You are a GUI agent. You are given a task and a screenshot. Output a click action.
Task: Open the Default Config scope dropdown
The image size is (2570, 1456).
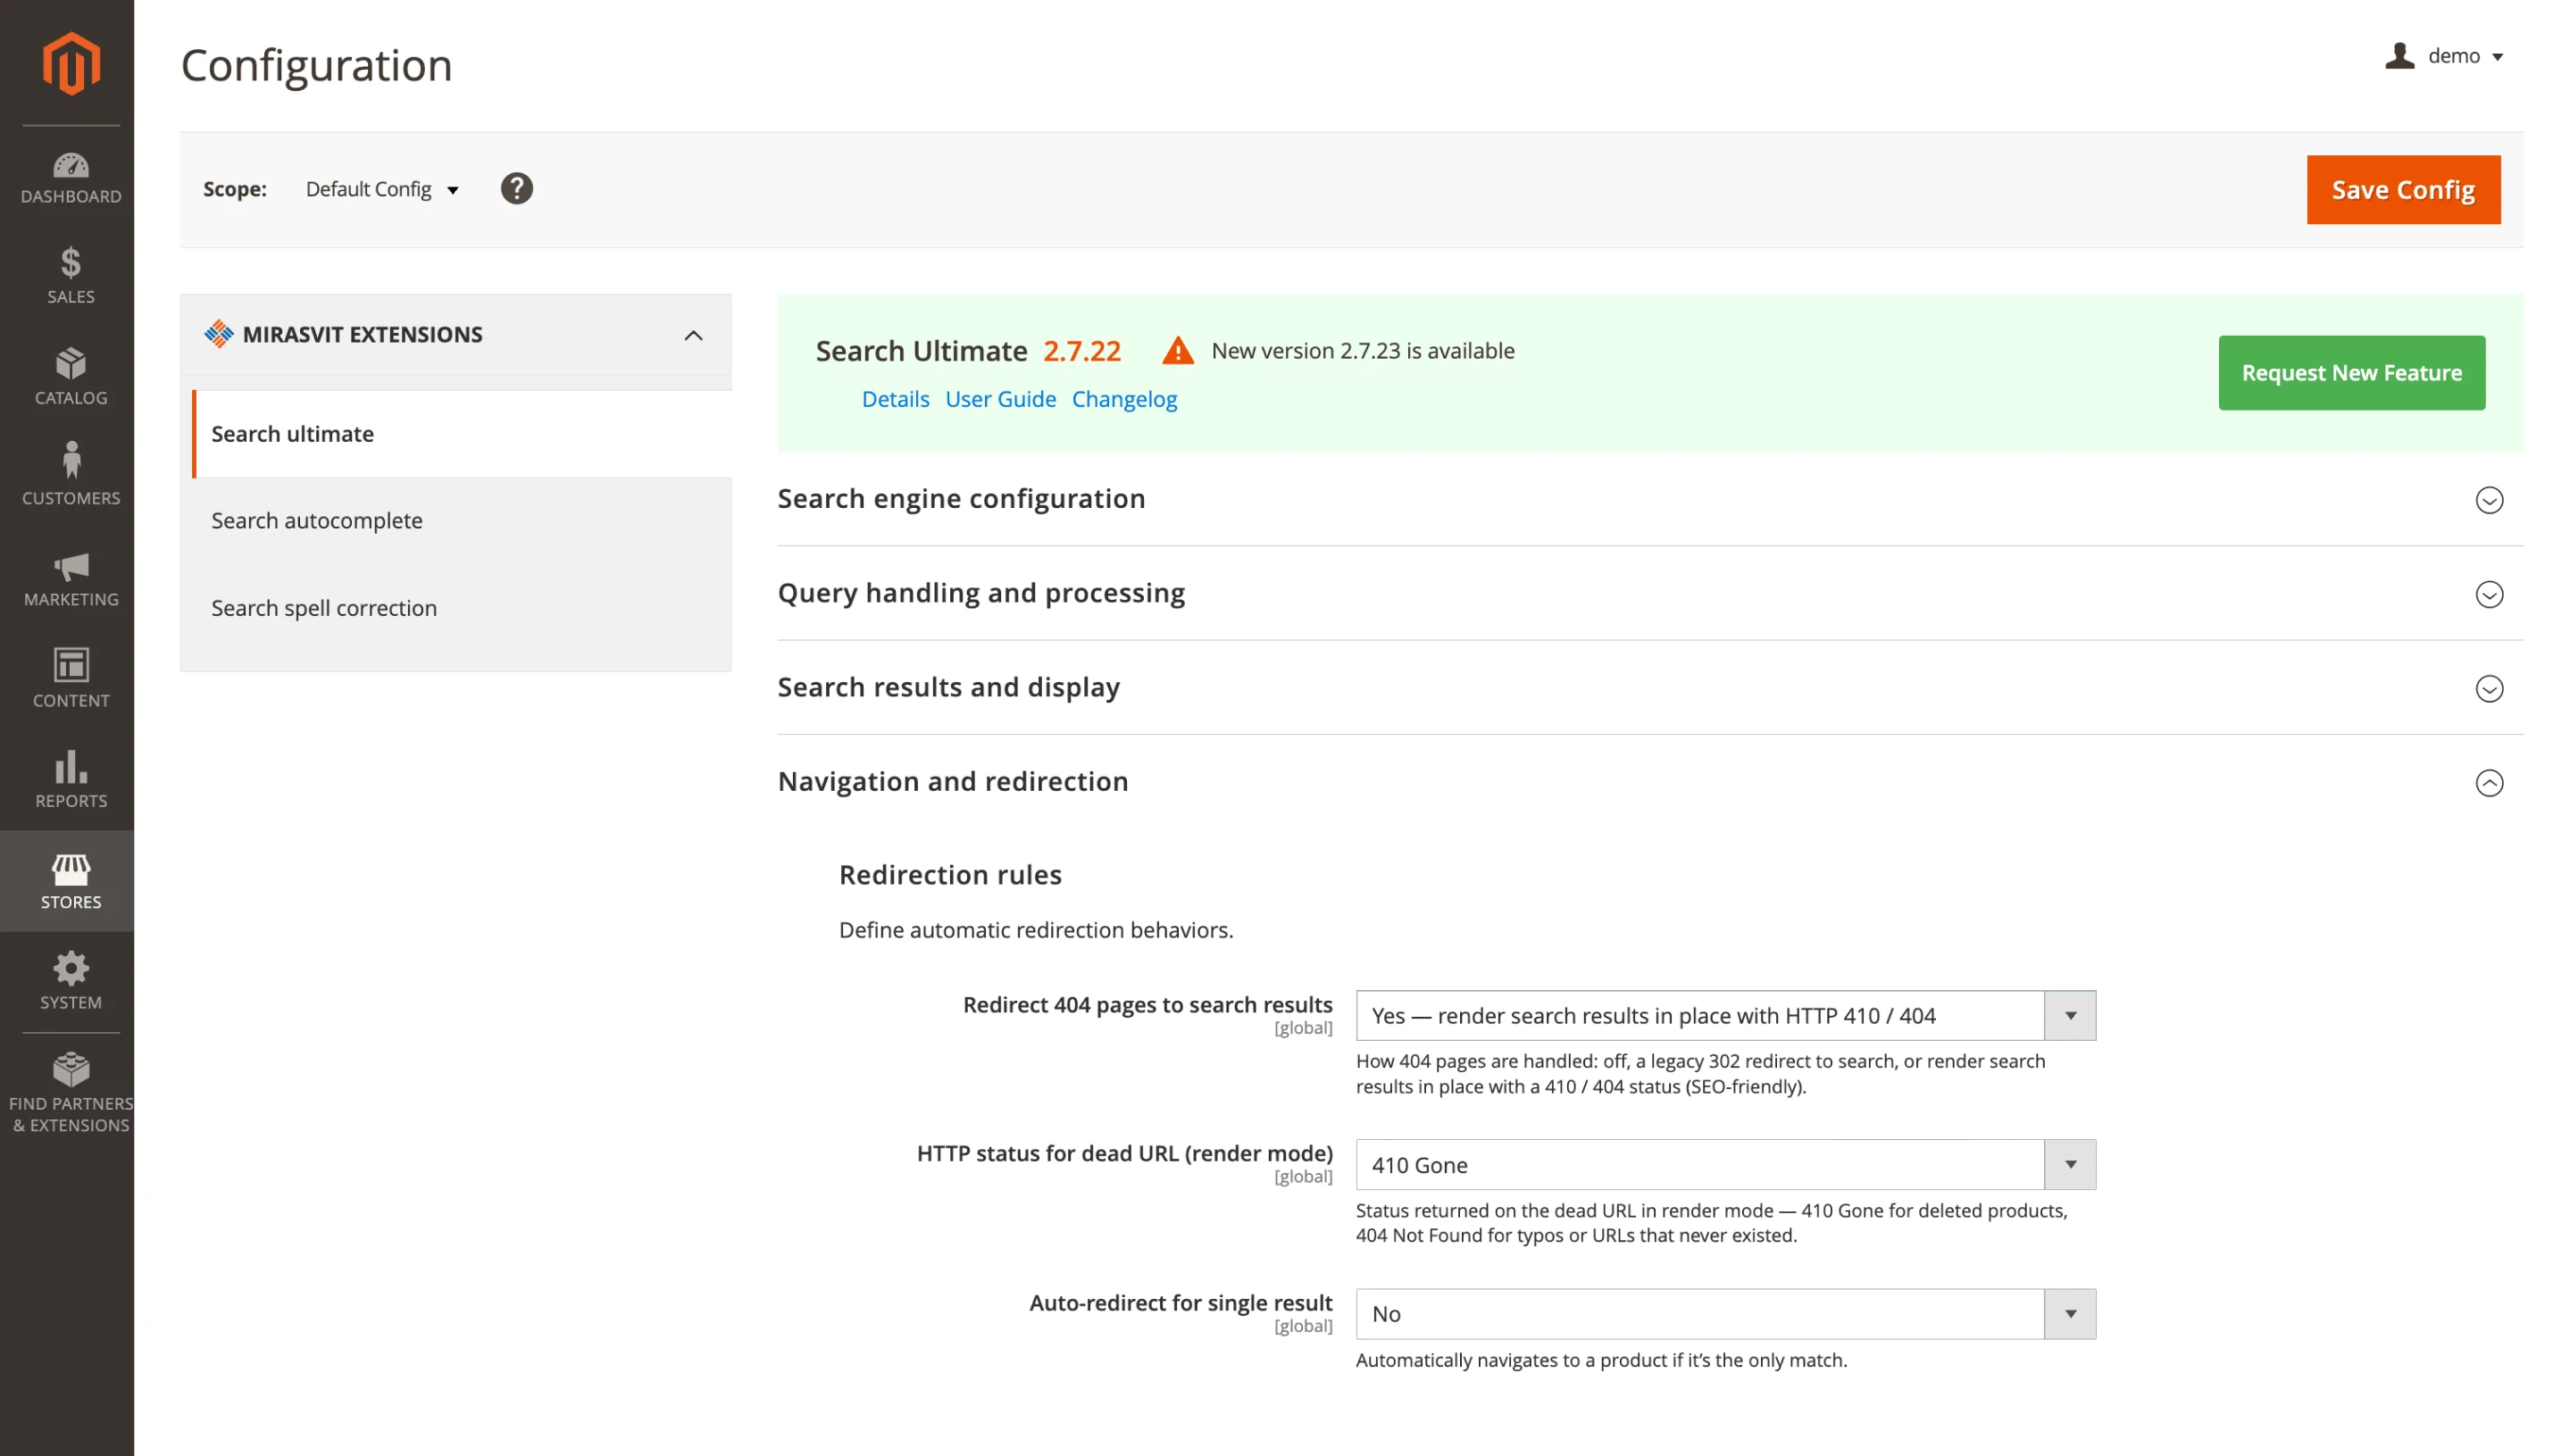click(382, 189)
